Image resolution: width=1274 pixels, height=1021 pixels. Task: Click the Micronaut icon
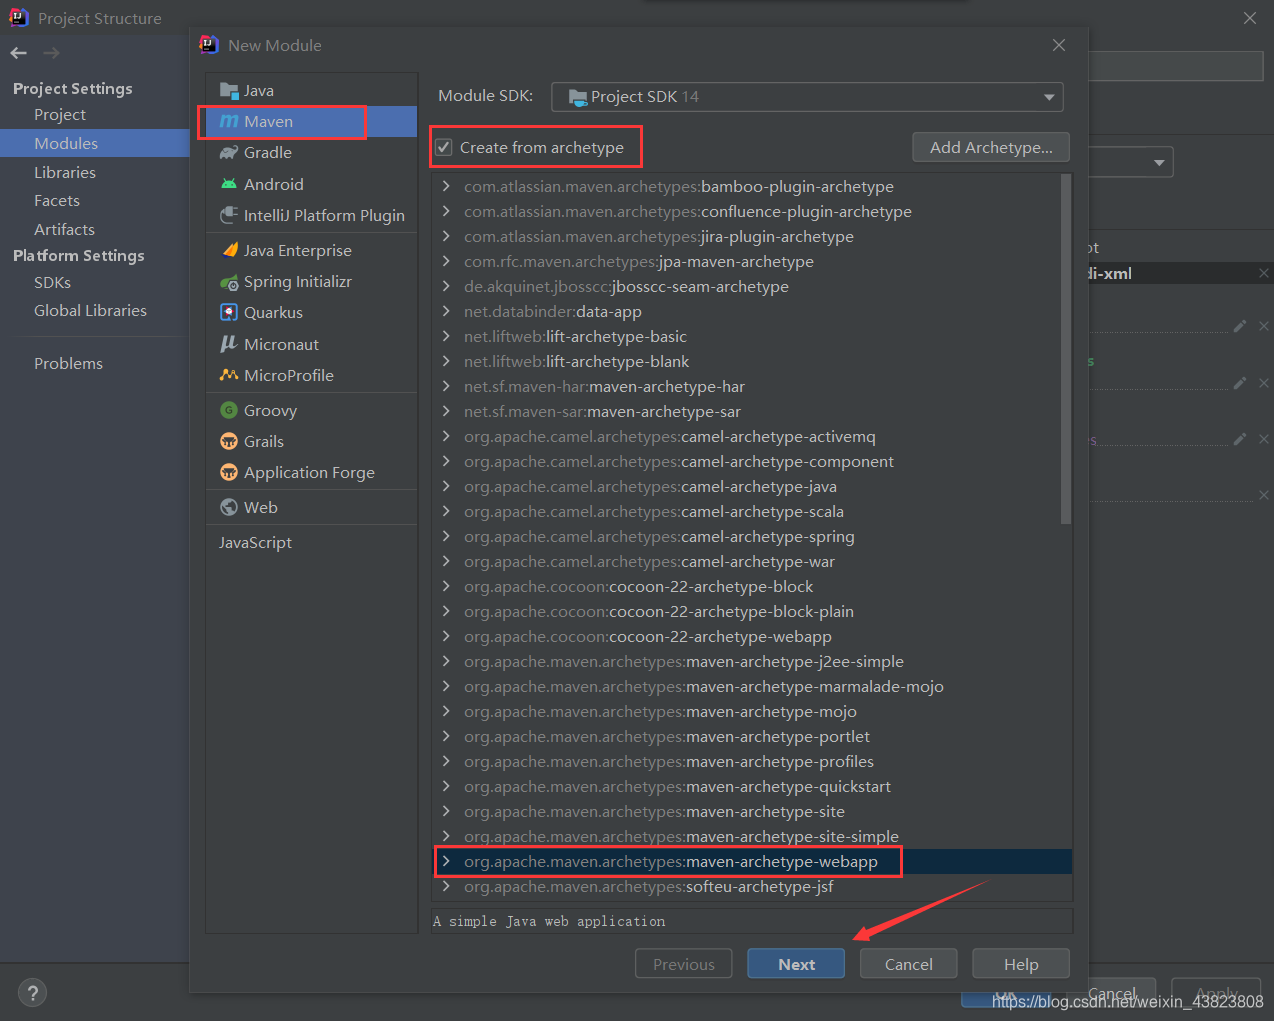coord(229,344)
